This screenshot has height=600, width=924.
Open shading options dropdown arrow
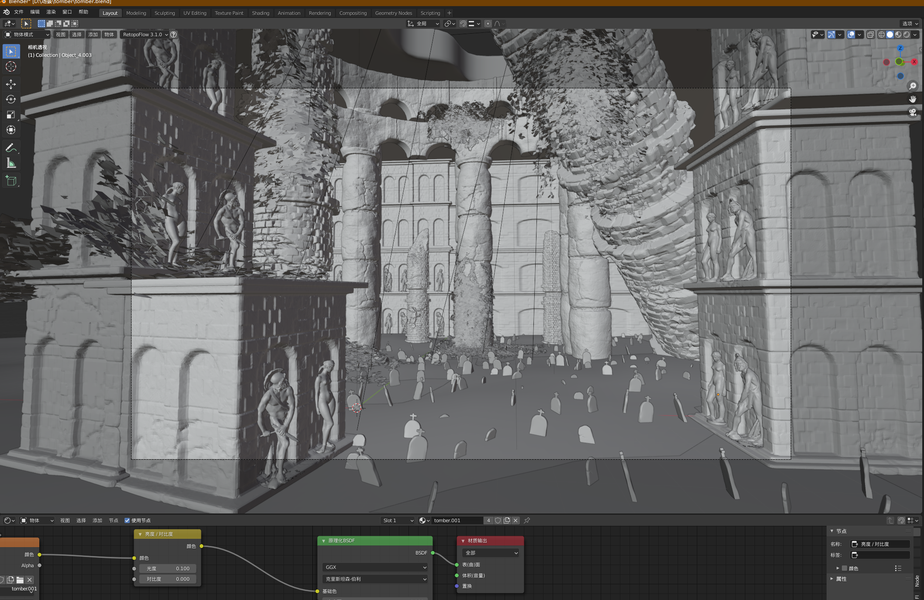915,35
